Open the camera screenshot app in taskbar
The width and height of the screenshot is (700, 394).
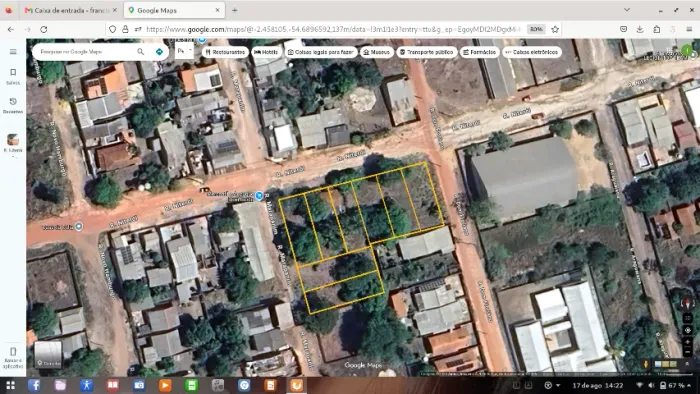[139, 385]
